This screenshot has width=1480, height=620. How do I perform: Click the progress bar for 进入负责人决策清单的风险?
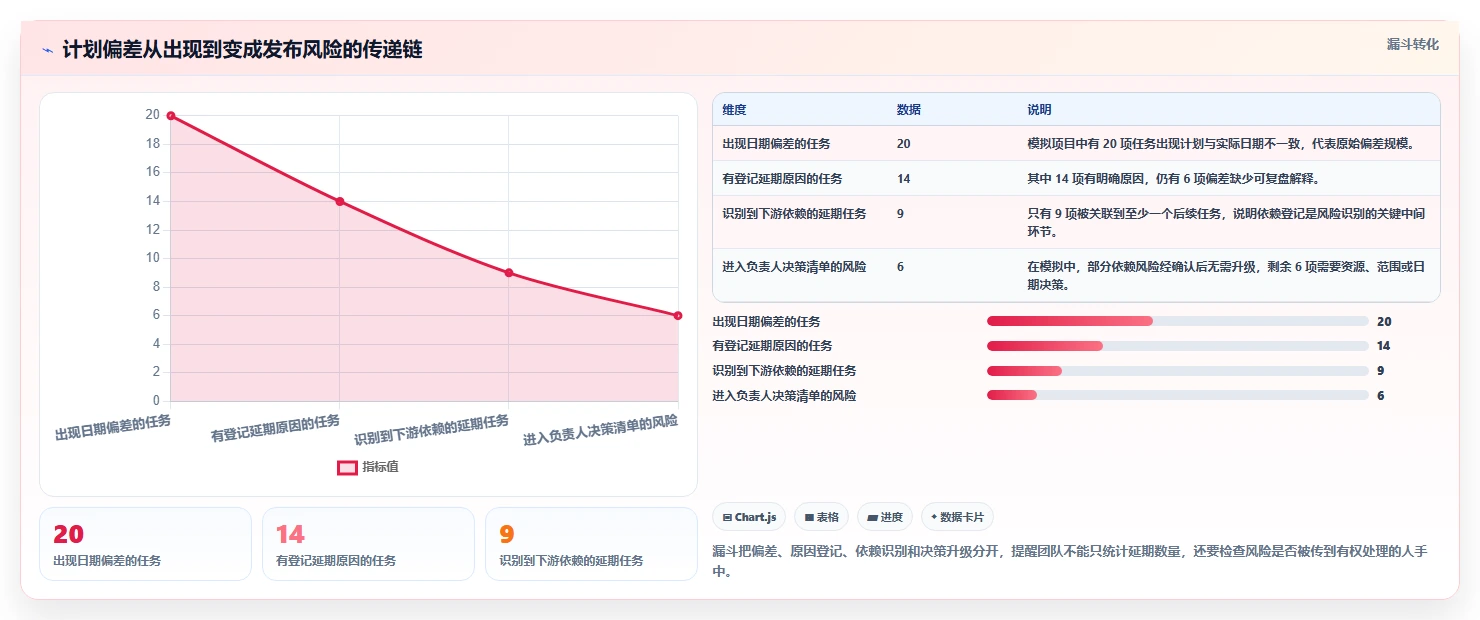[x=1177, y=395]
